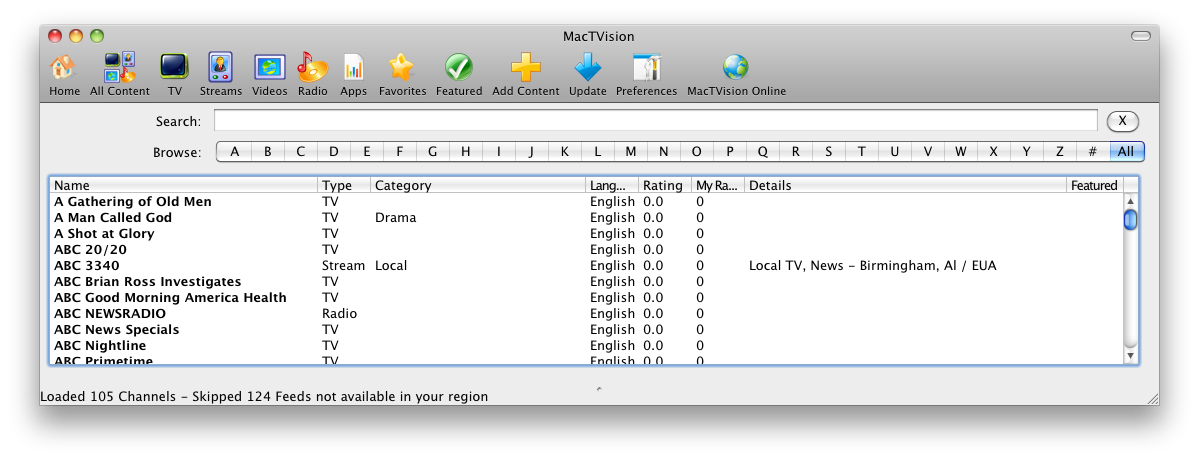This screenshot has height=460, width=1199.
Task: Select the T browse segment
Action: 862,152
